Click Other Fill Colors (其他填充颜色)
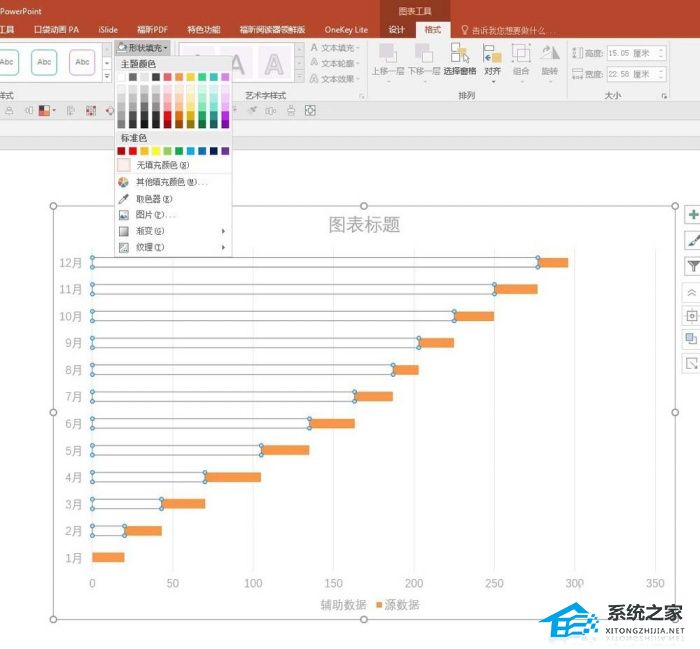700x649 pixels. (x=170, y=183)
